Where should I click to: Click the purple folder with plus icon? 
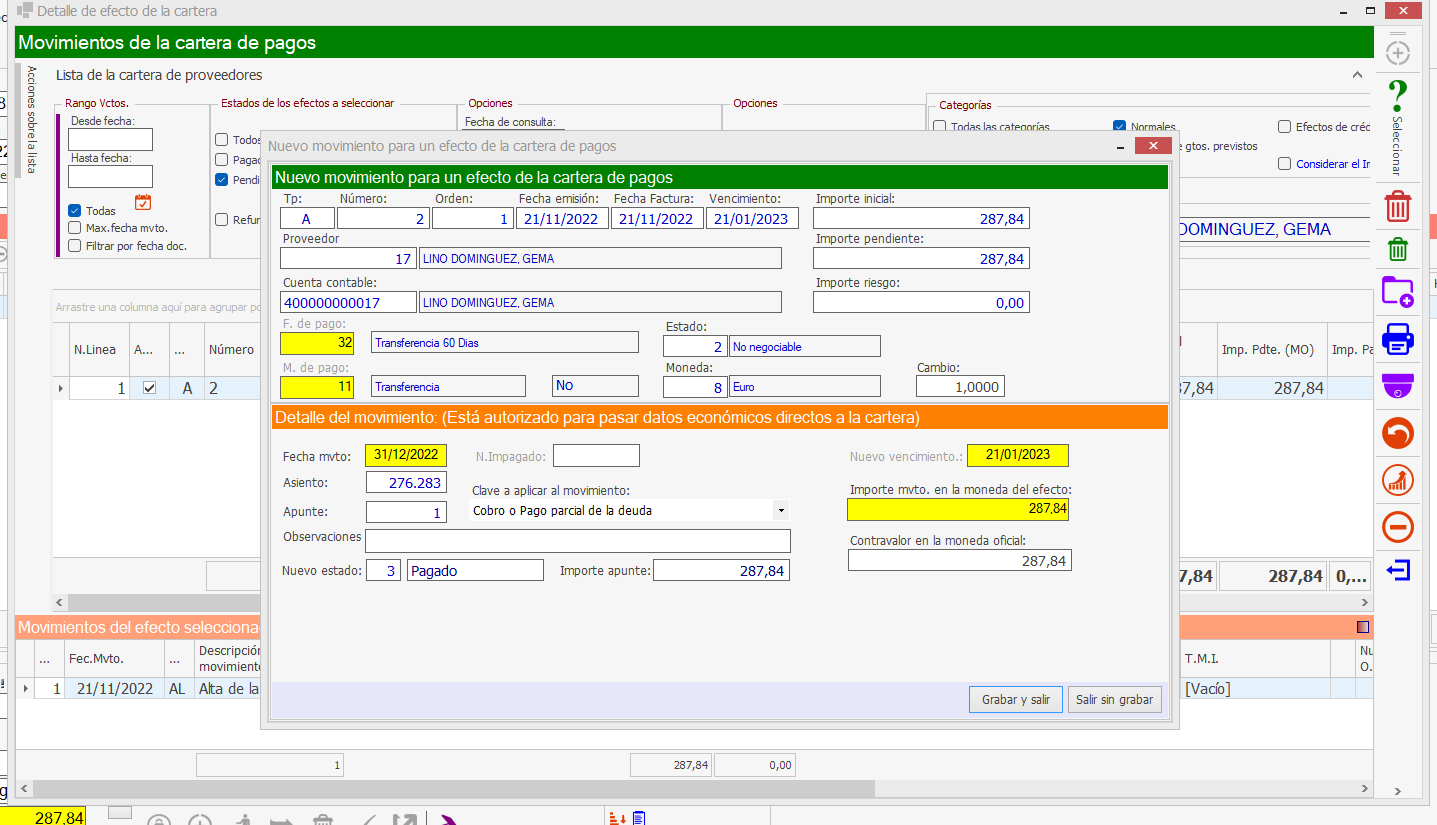[1397, 292]
